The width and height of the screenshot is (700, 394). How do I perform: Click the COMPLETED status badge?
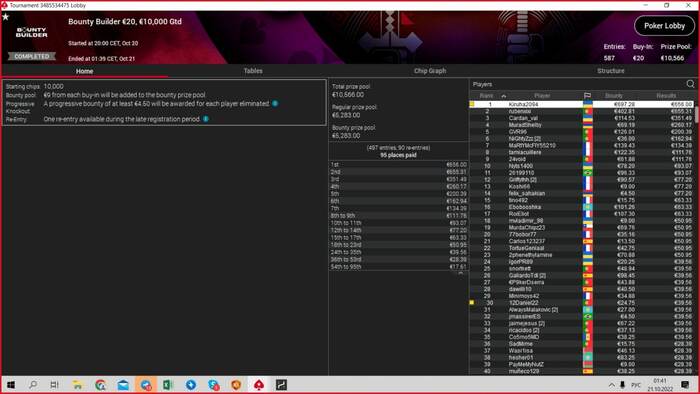pos(31,56)
